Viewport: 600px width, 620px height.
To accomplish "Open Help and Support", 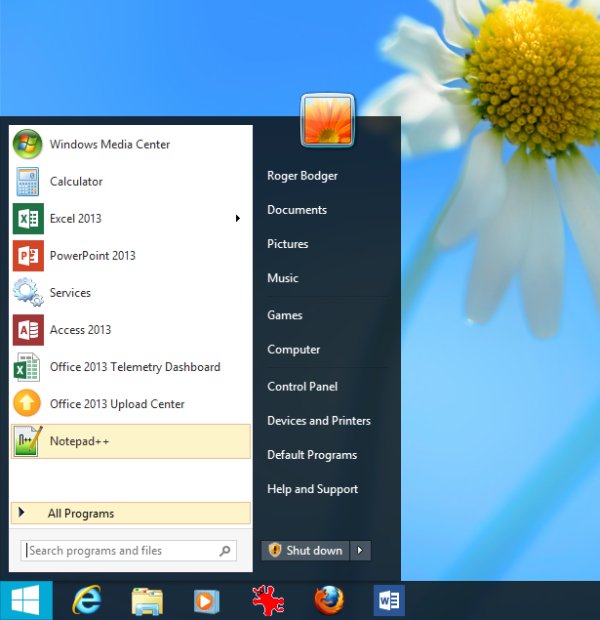I will [x=312, y=489].
